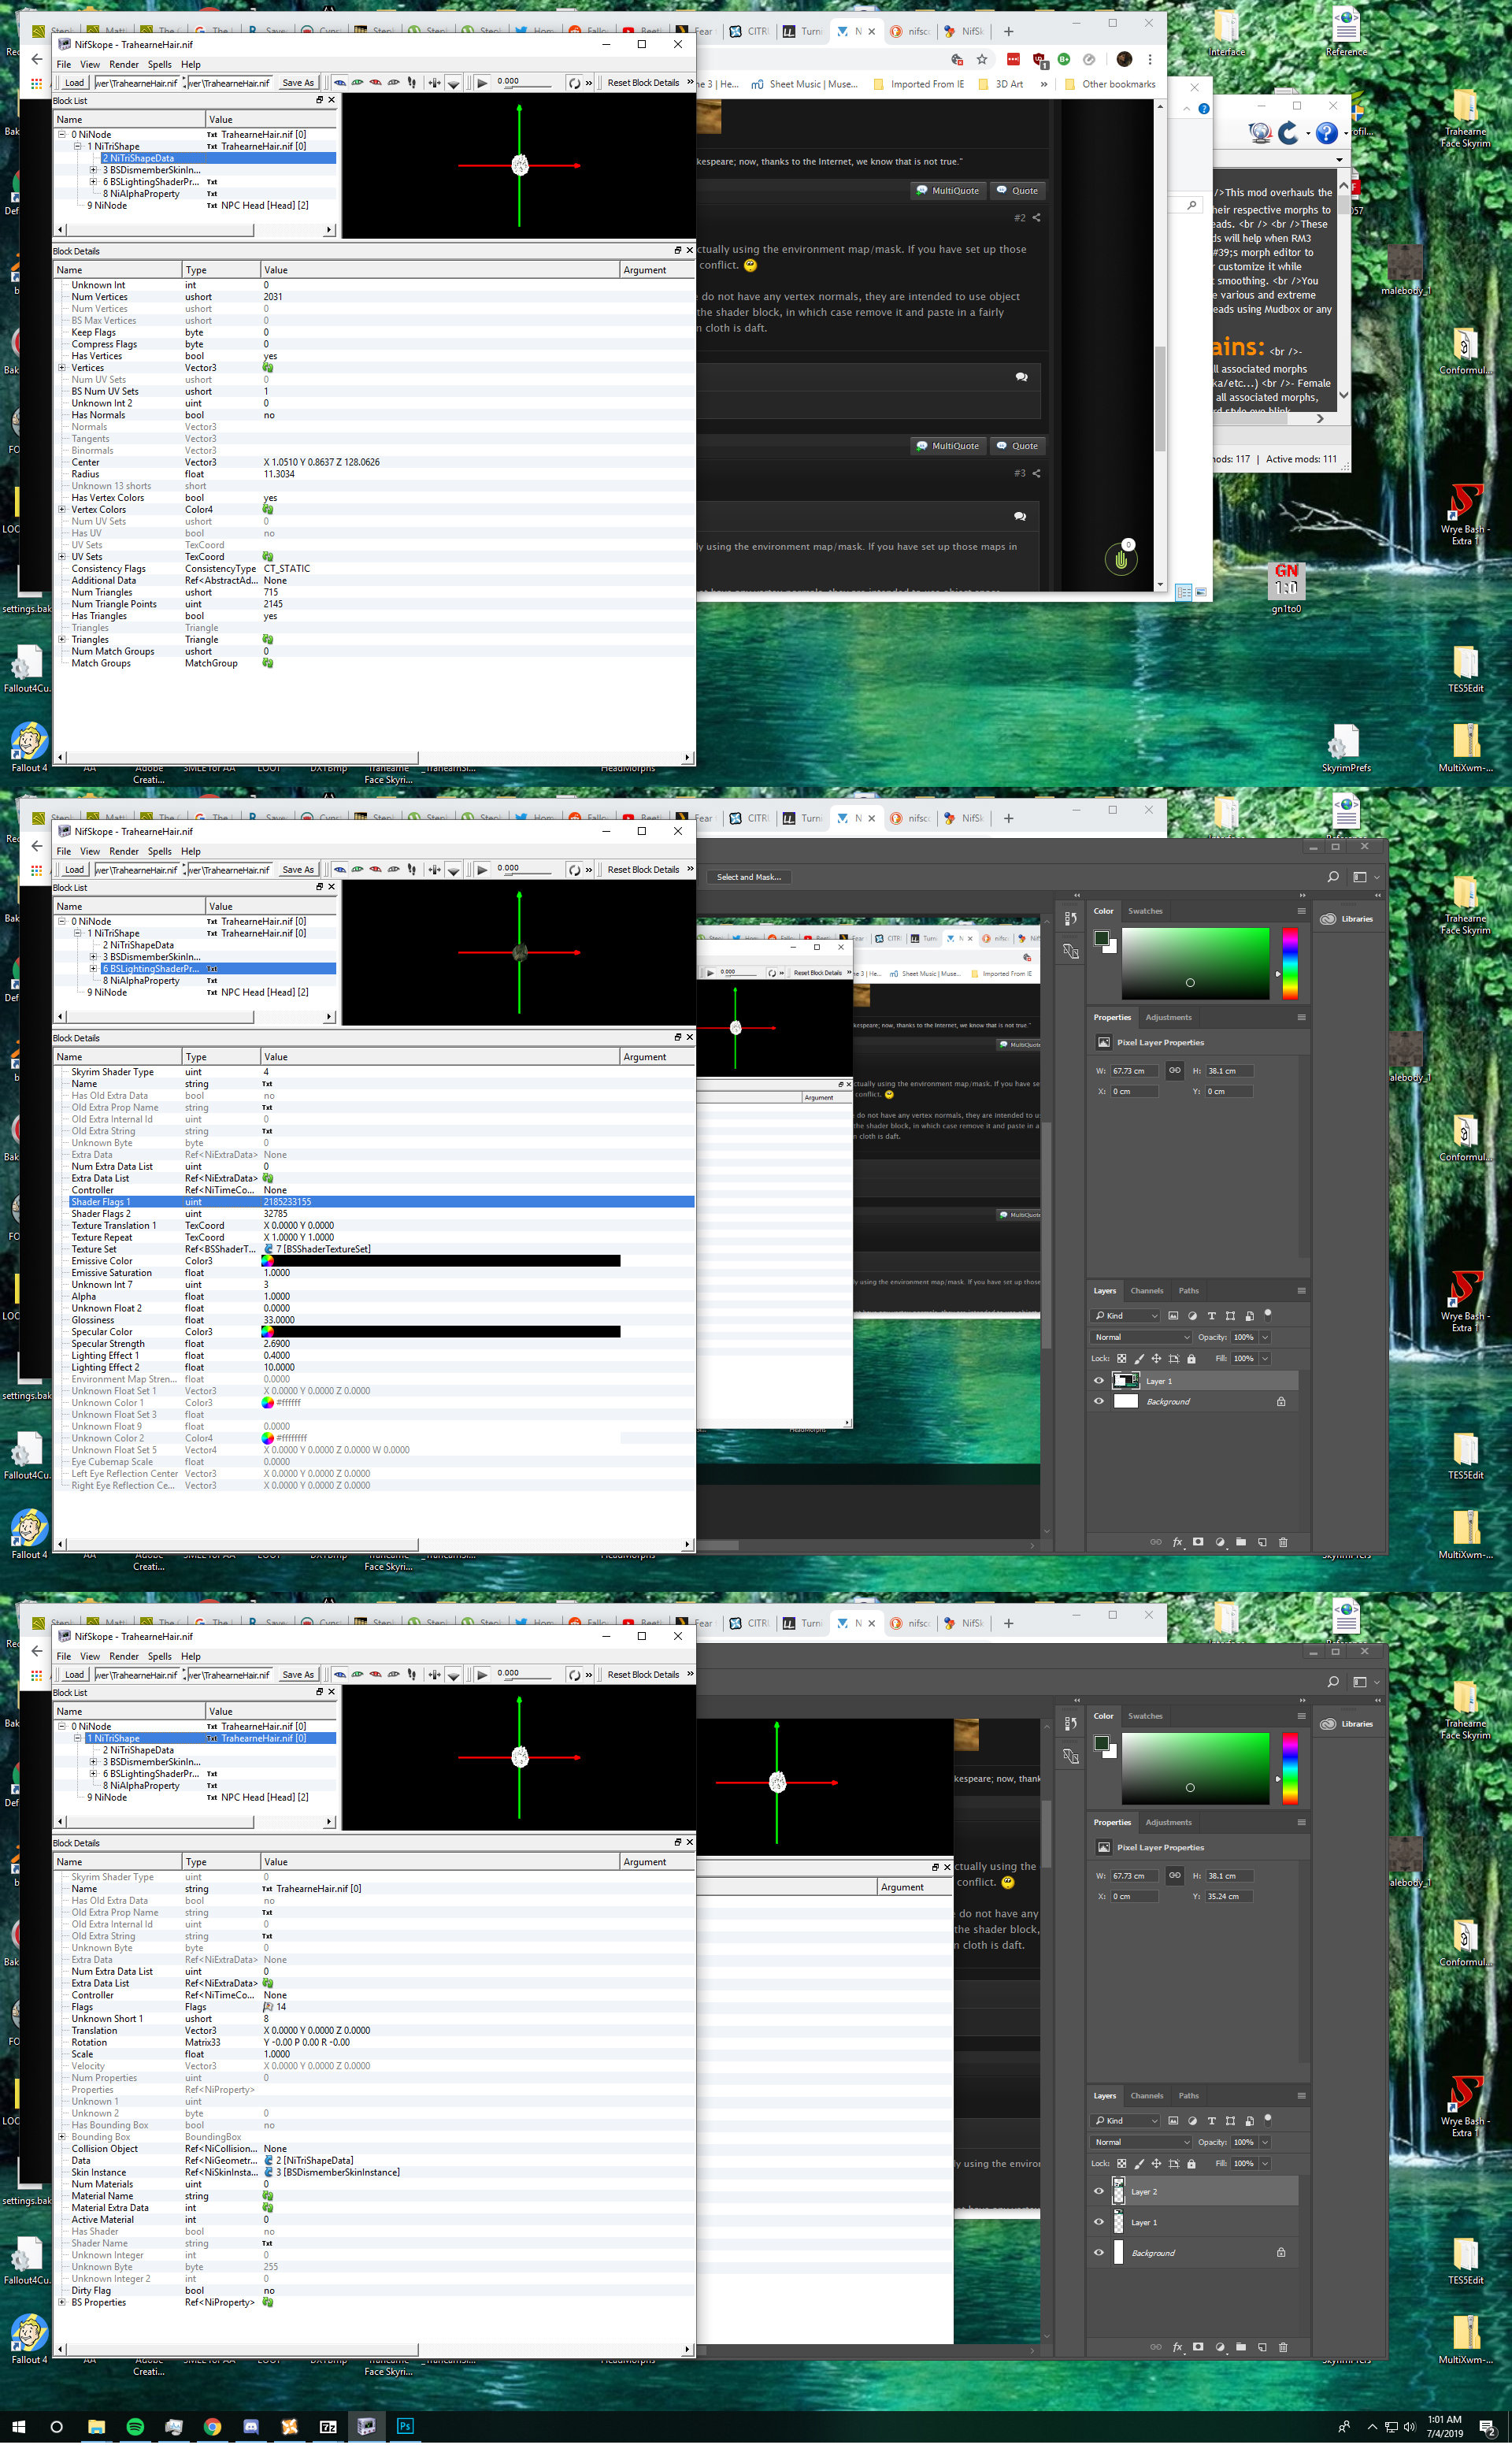Image resolution: width=1512 pixels, height=2456 pixels.
Task: Click Mod Organizer's blue refresh arrow icon
Action: pos(1288,133)
